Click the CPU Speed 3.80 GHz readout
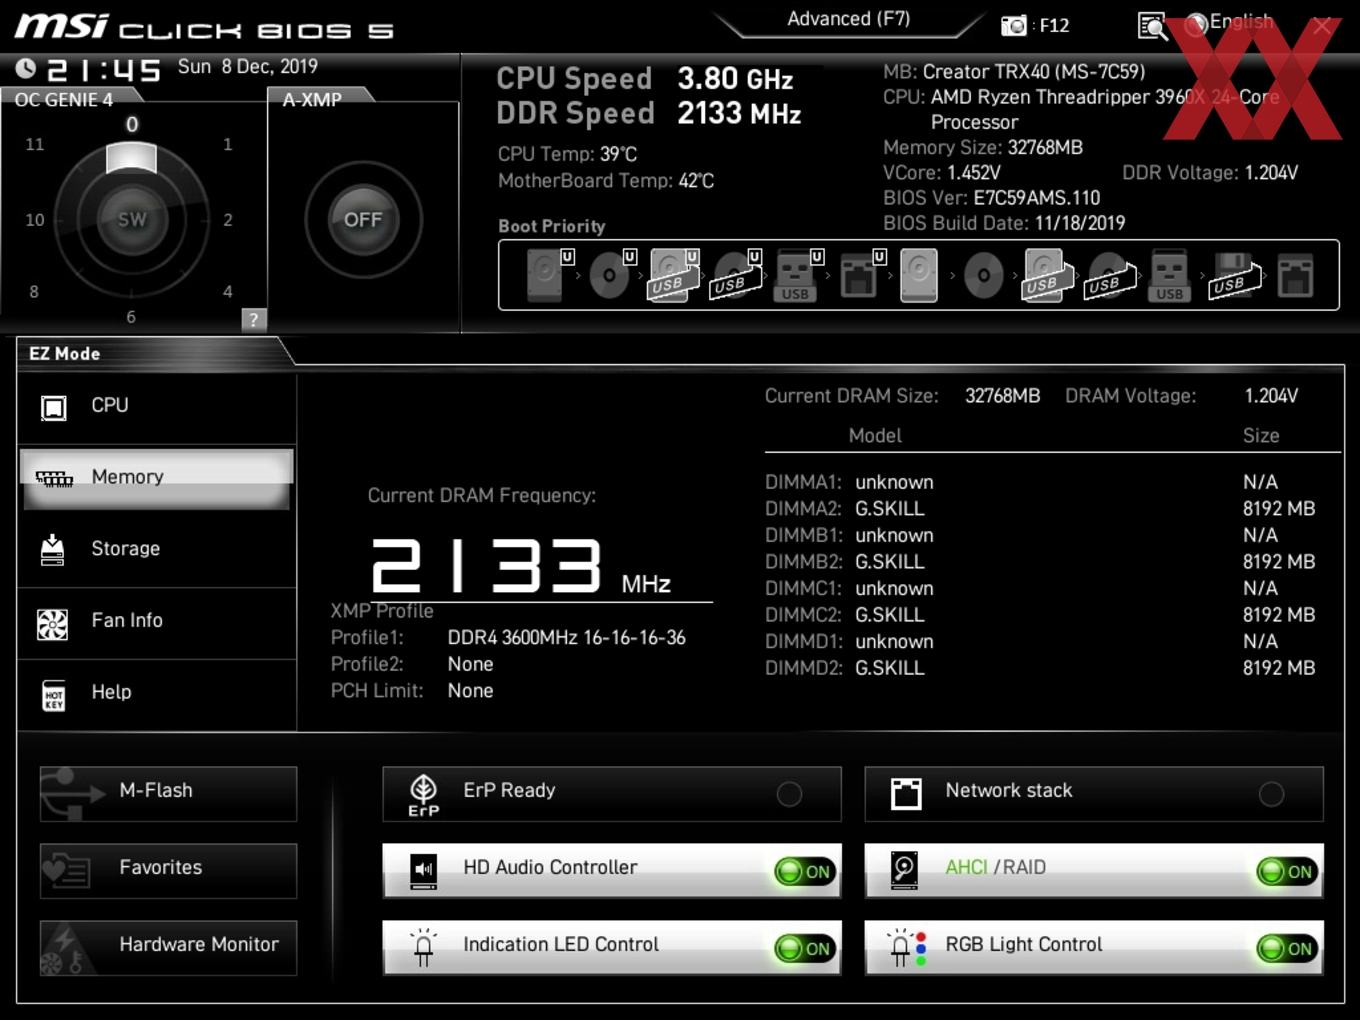This screenshot has height=1020, width=1360. point(645,79)
